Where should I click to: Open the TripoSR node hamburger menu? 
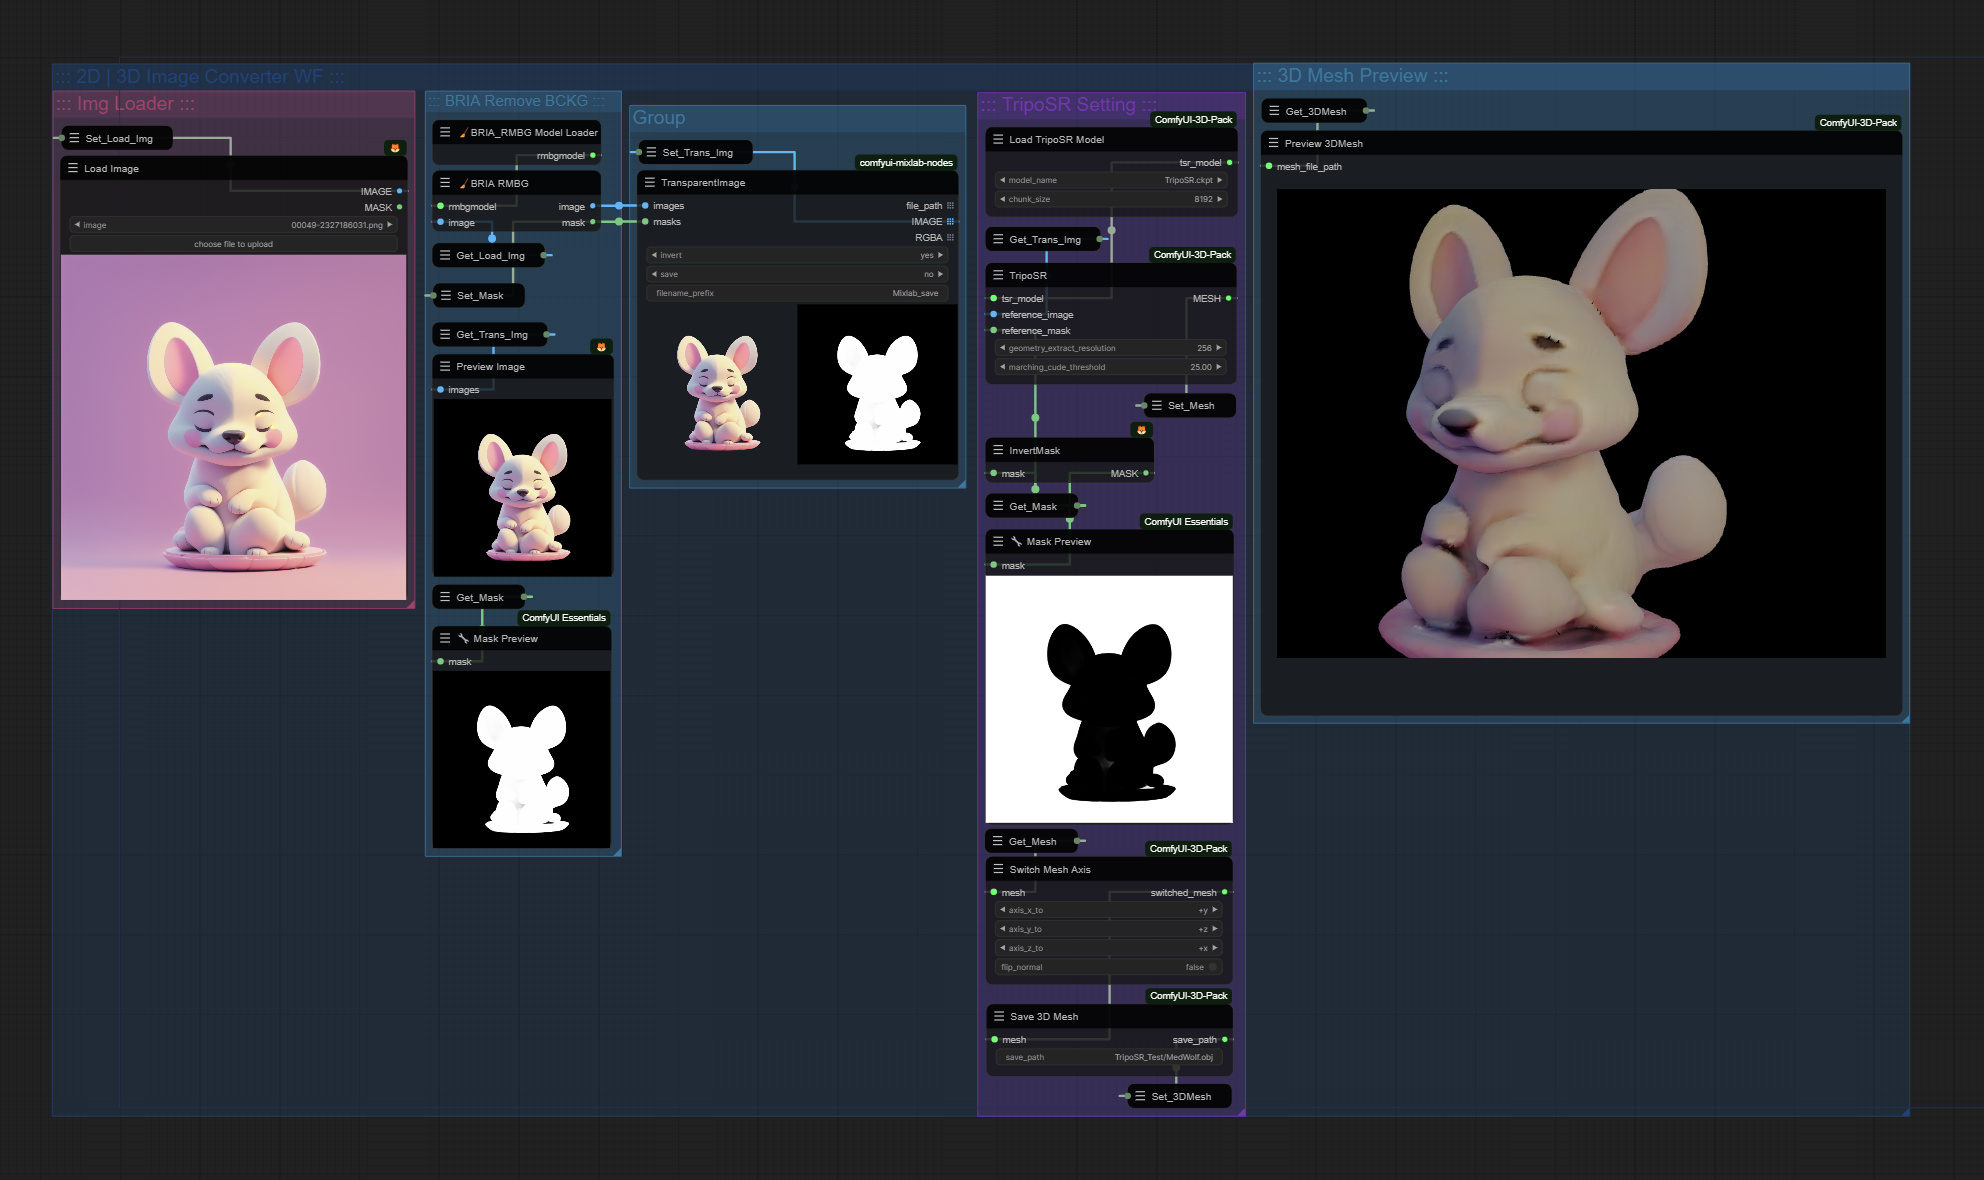998,275
